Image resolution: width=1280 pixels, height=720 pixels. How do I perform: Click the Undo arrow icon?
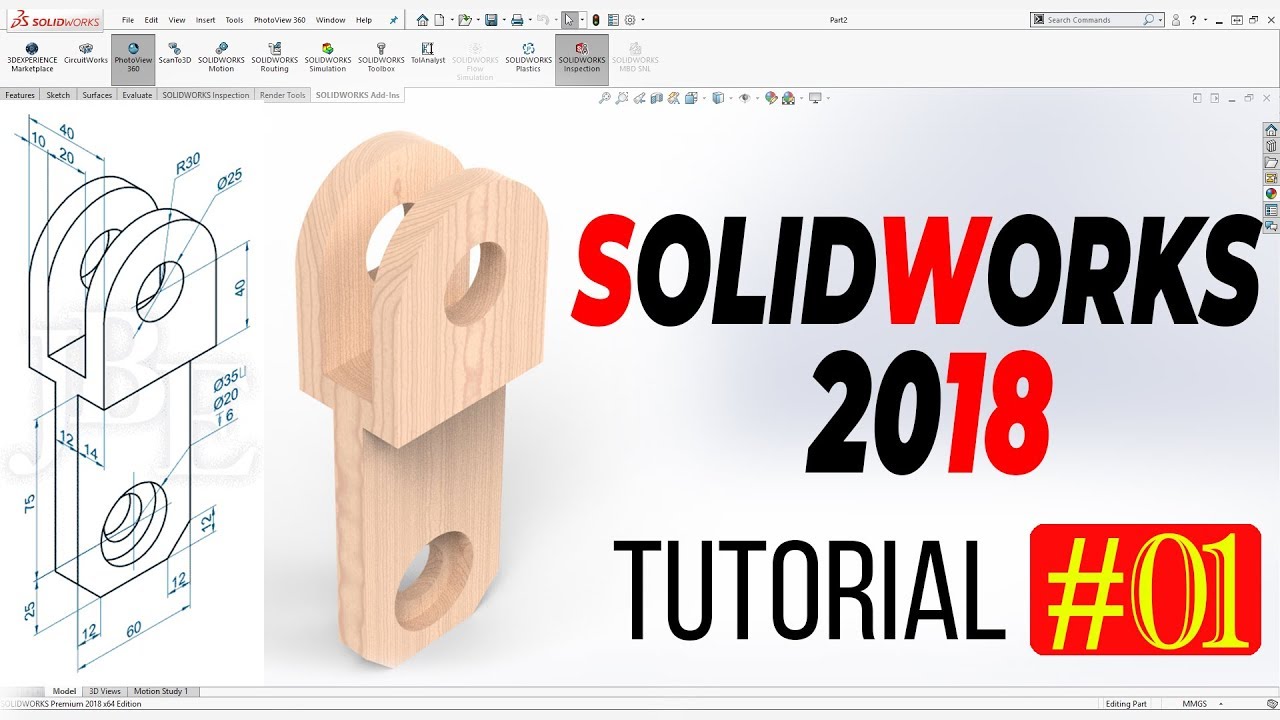coord(543,20)
